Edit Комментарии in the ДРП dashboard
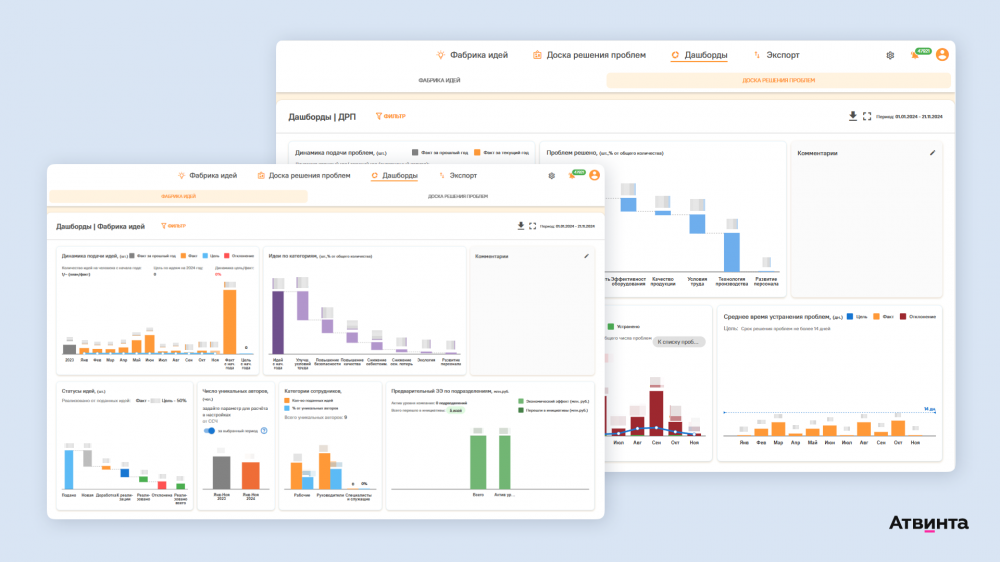 pos(932,153)
